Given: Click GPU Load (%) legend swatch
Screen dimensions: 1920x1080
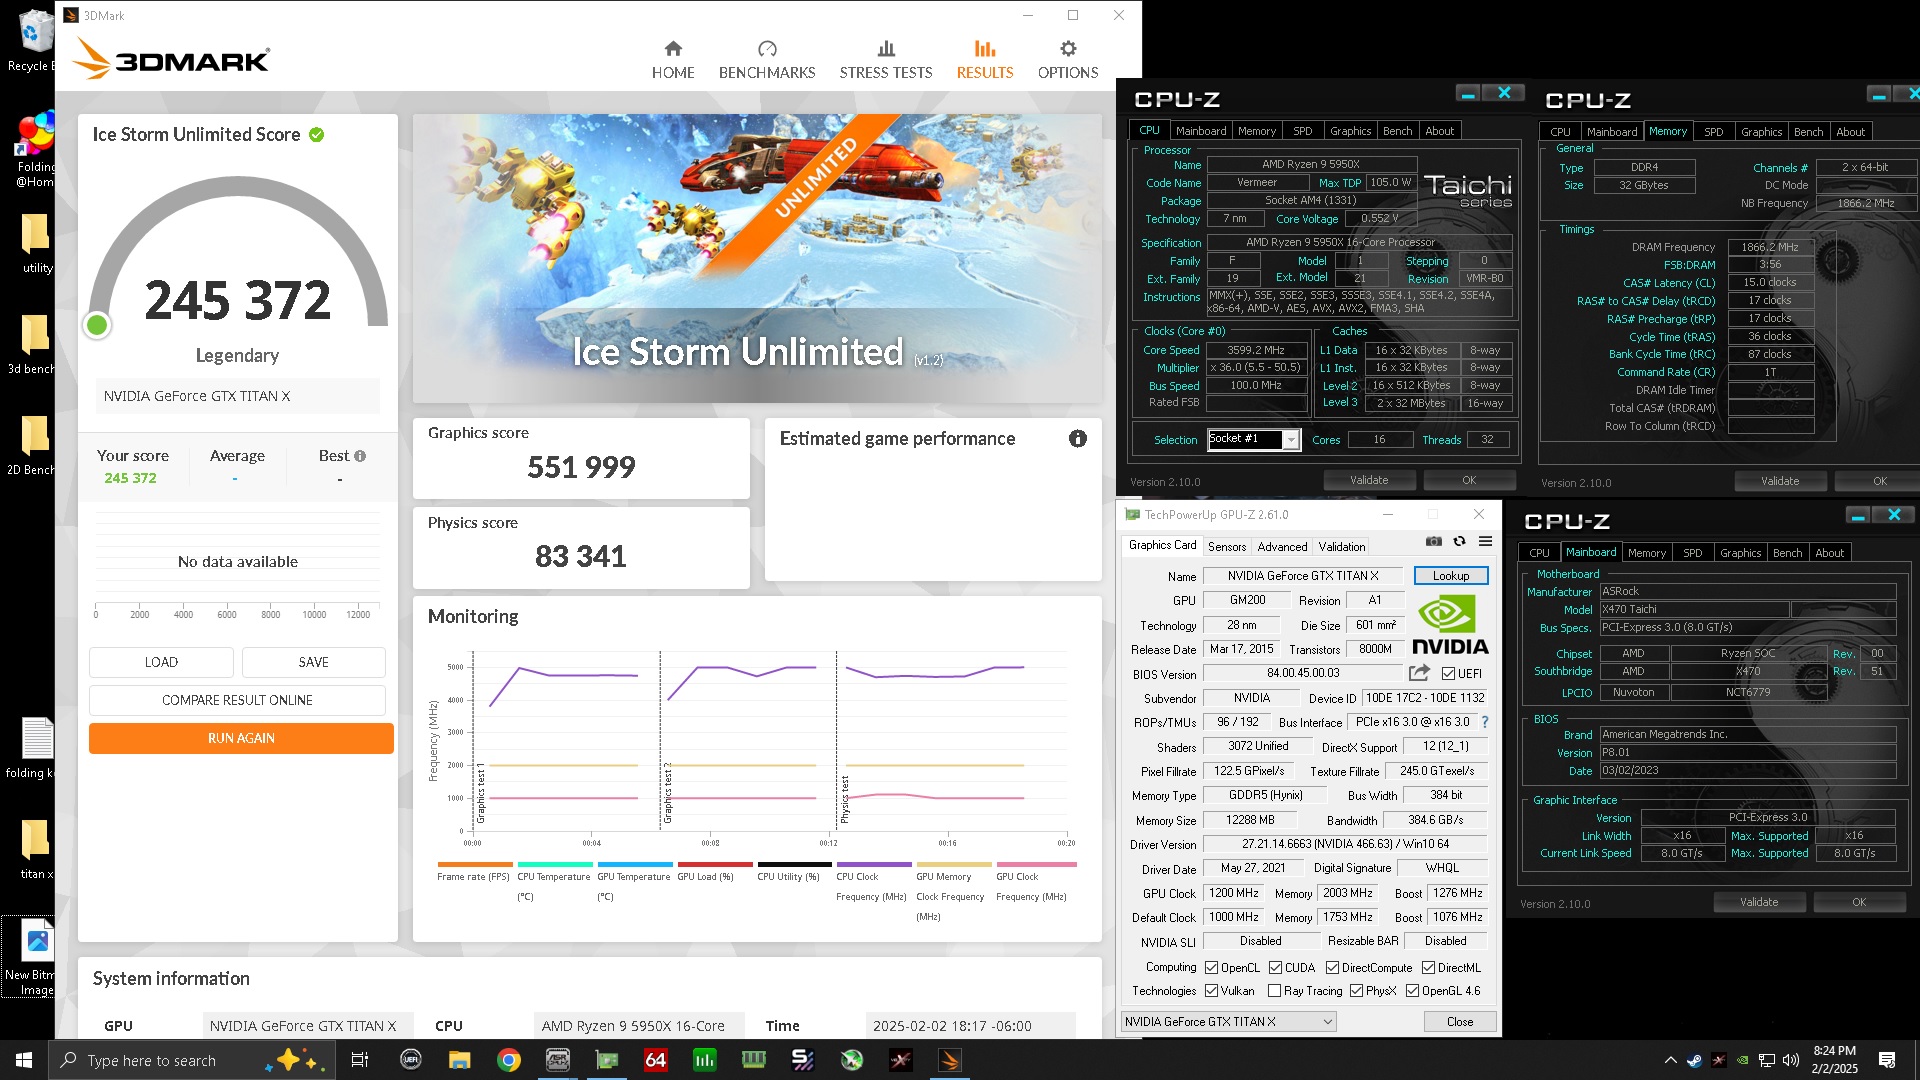Looking at the screenshot, I should click(714, 864).
